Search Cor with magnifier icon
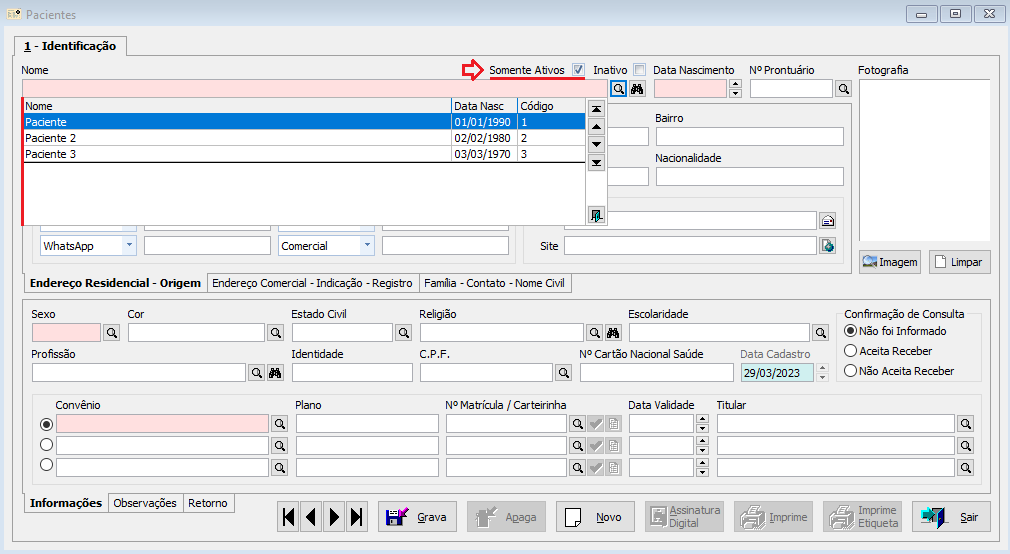This screenshot has height=554, width=1010. click(x=276, y=332)
